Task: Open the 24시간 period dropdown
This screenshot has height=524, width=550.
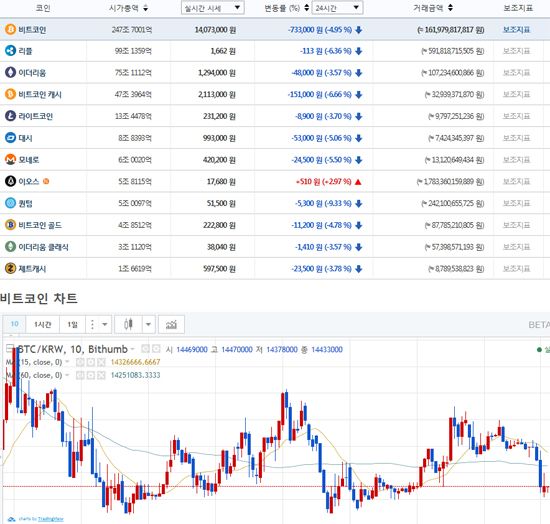Action: pos(337,8)
